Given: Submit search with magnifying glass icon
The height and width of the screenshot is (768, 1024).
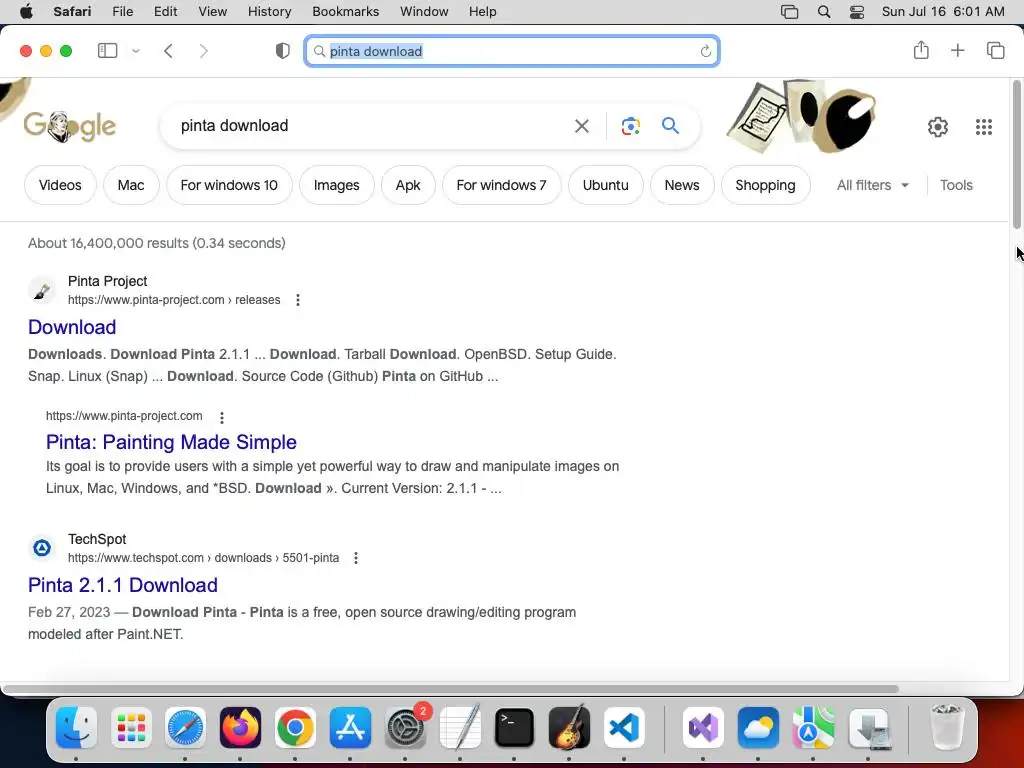Looking at the screenshot, I should [670, 125].
